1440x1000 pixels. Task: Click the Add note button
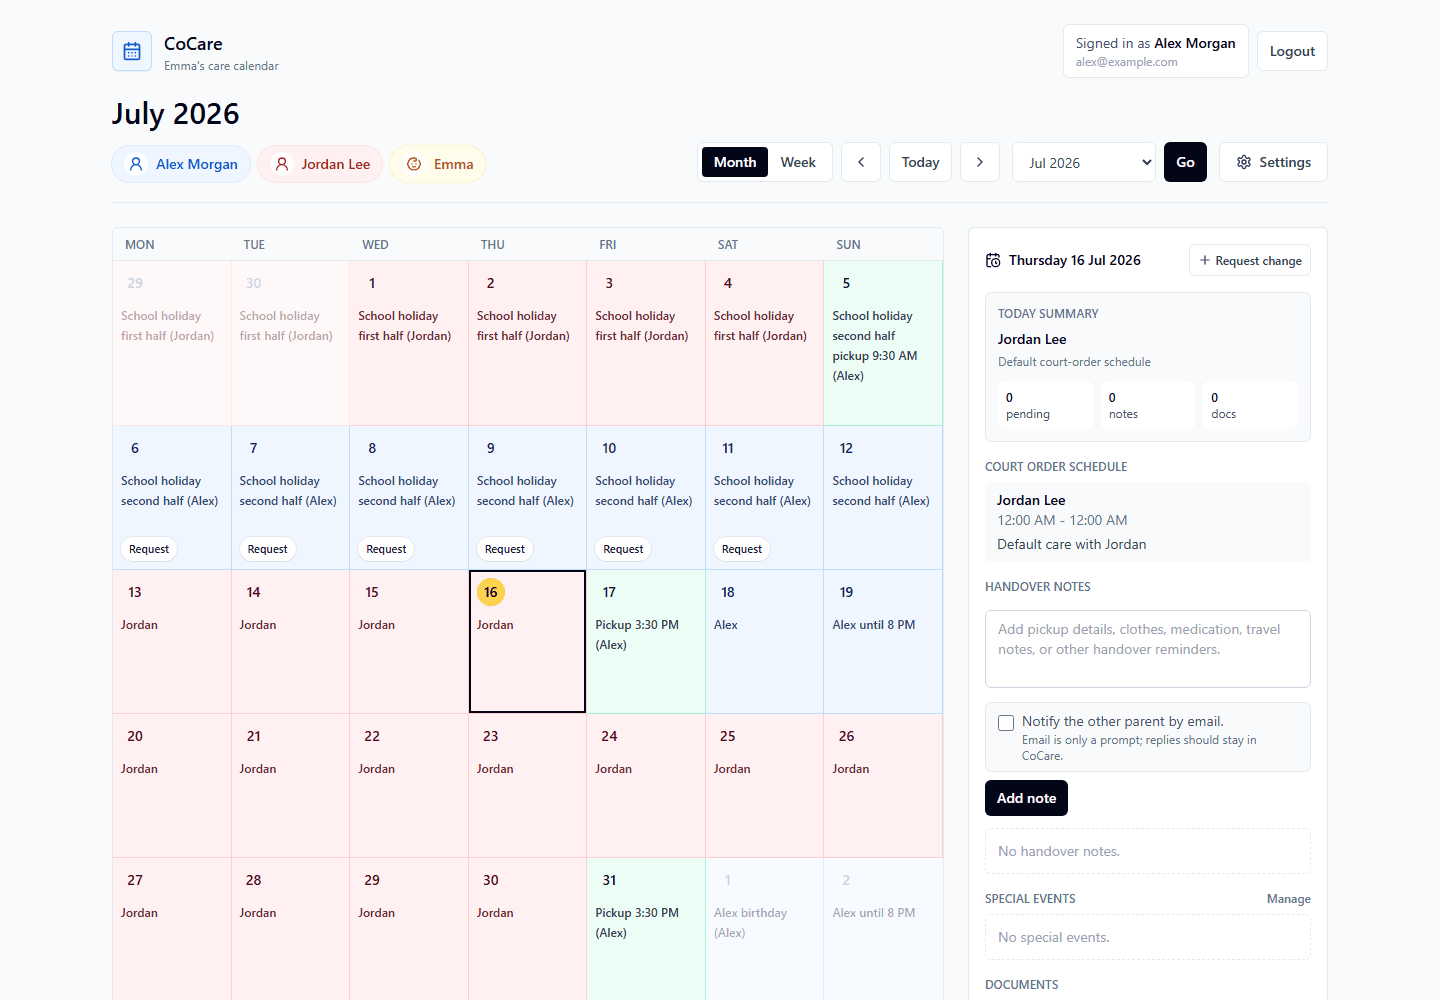pos(1026,798)
